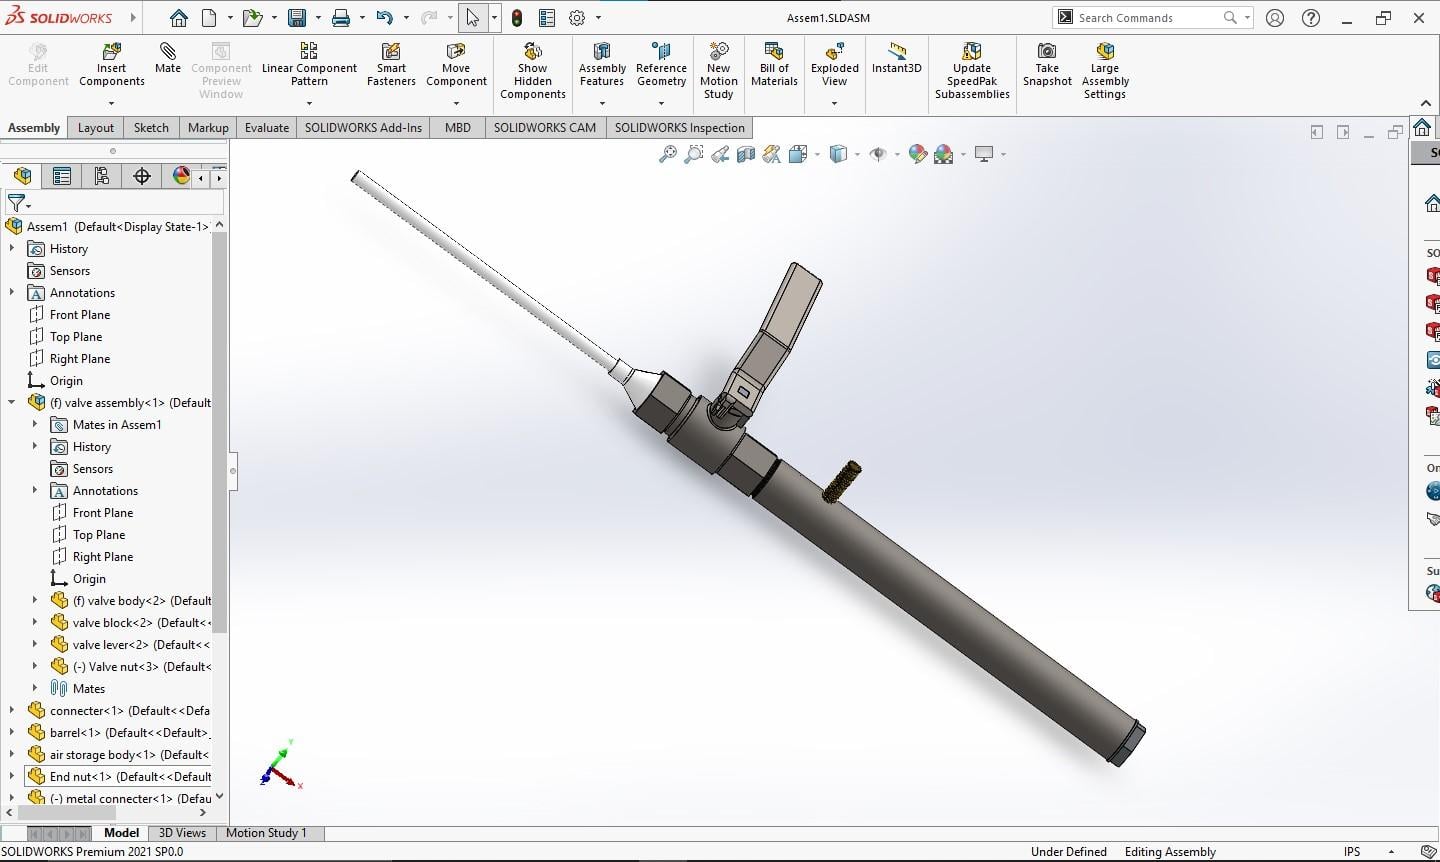Expand Mates in Assem1 folder
The image size is (1440, 862).
click(35, 424)
